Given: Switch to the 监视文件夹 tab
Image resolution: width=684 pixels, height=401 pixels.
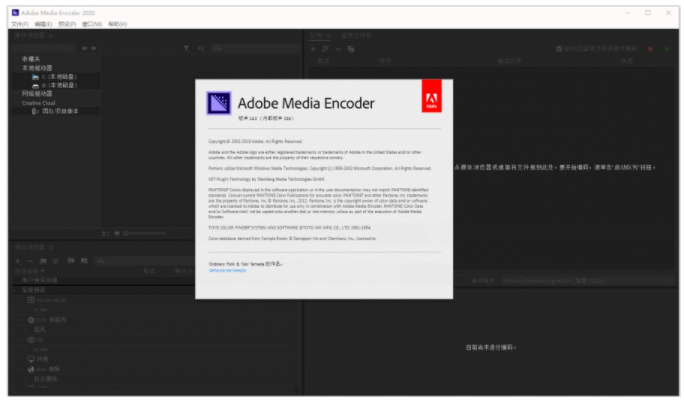Looking at the screenshot, I should coord(356,35).
